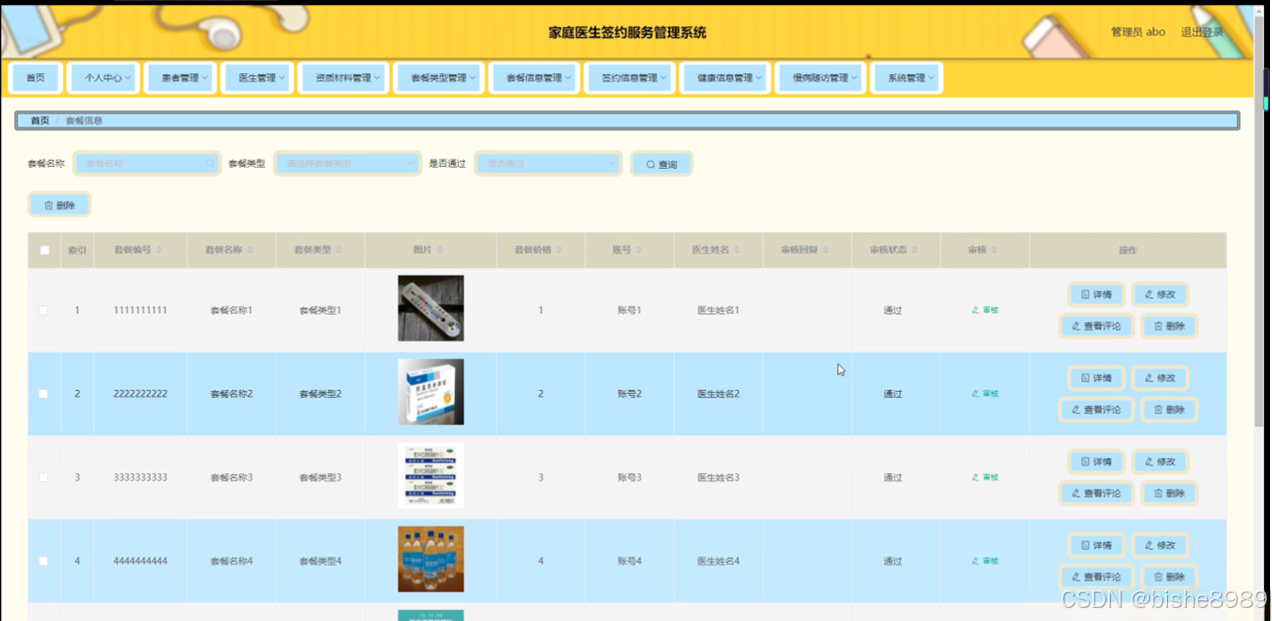Click 修改 for 套餐名称1
Viewport: 1272px width, 621px height.
pos(1160,294)
